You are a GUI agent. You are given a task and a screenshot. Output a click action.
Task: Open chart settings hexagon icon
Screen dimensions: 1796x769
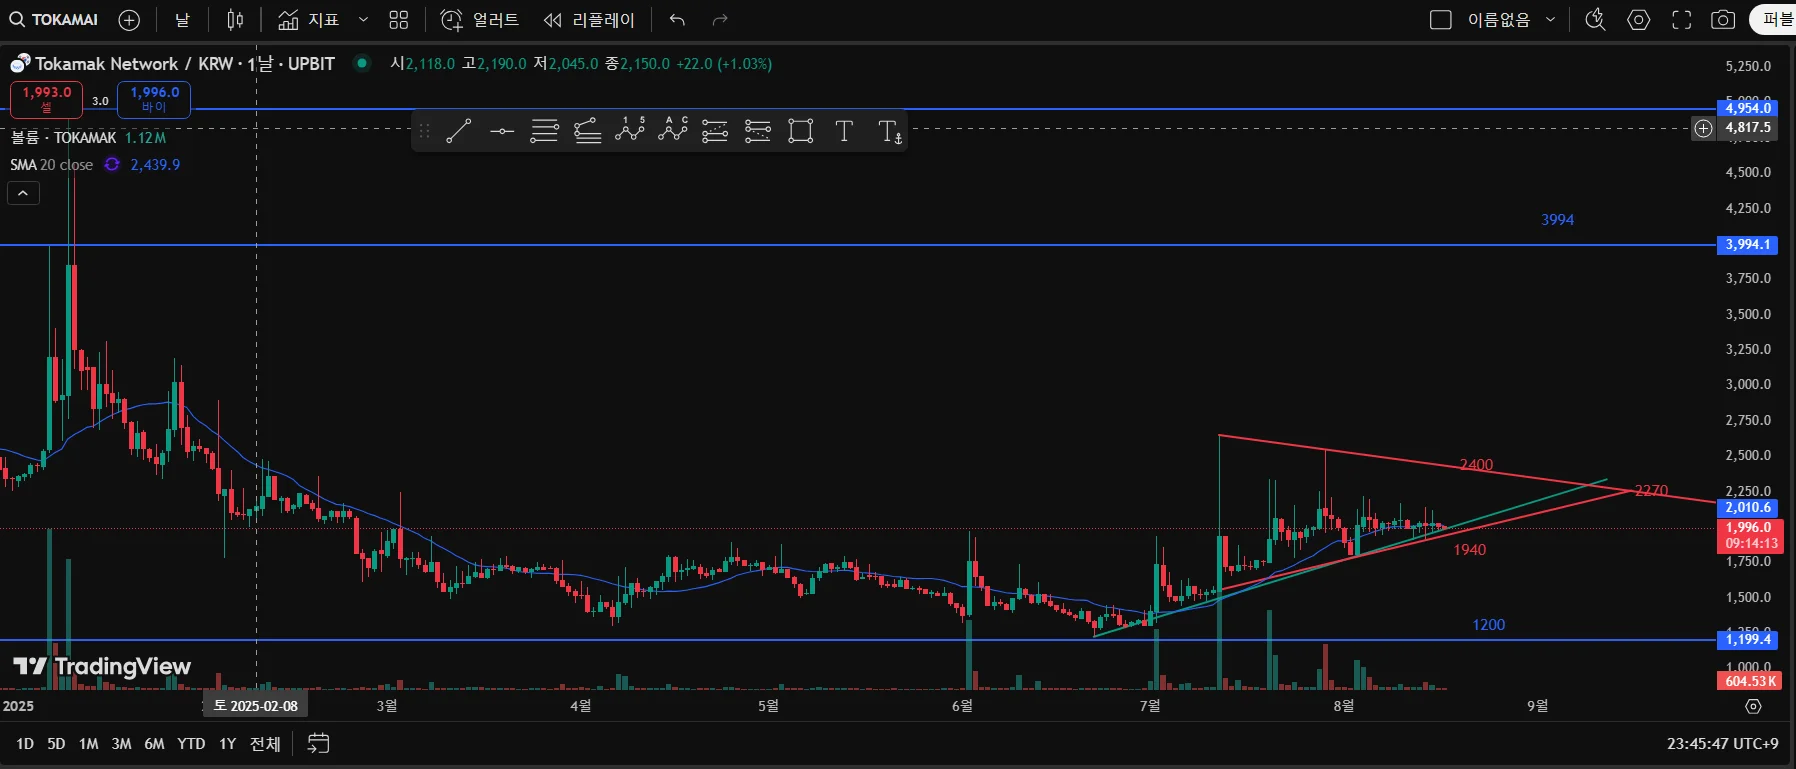pos(1638,20)
